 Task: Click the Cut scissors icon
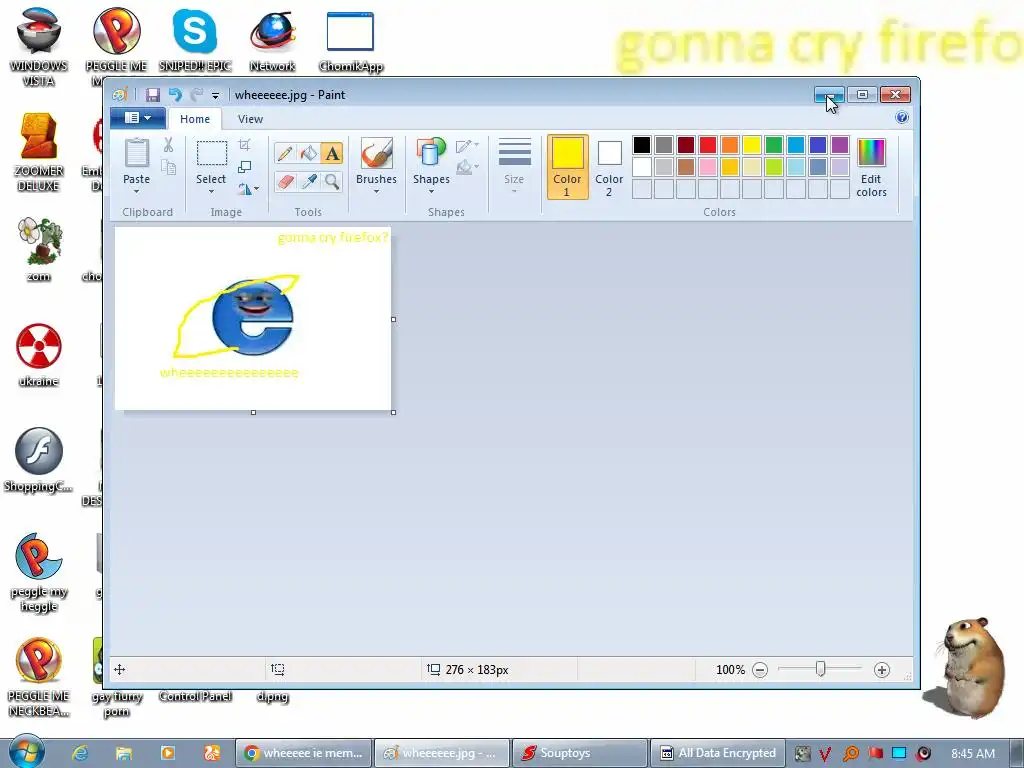point(168,145)
